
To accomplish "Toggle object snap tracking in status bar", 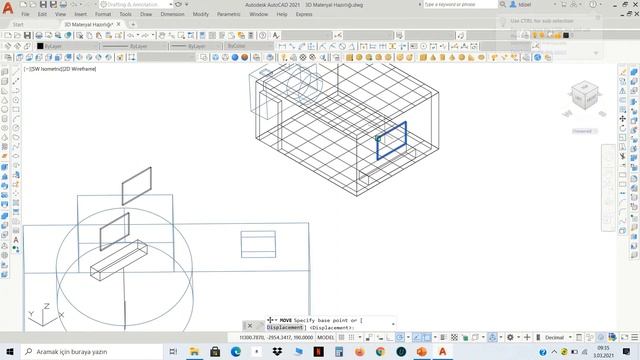I will tap(416, 338).
